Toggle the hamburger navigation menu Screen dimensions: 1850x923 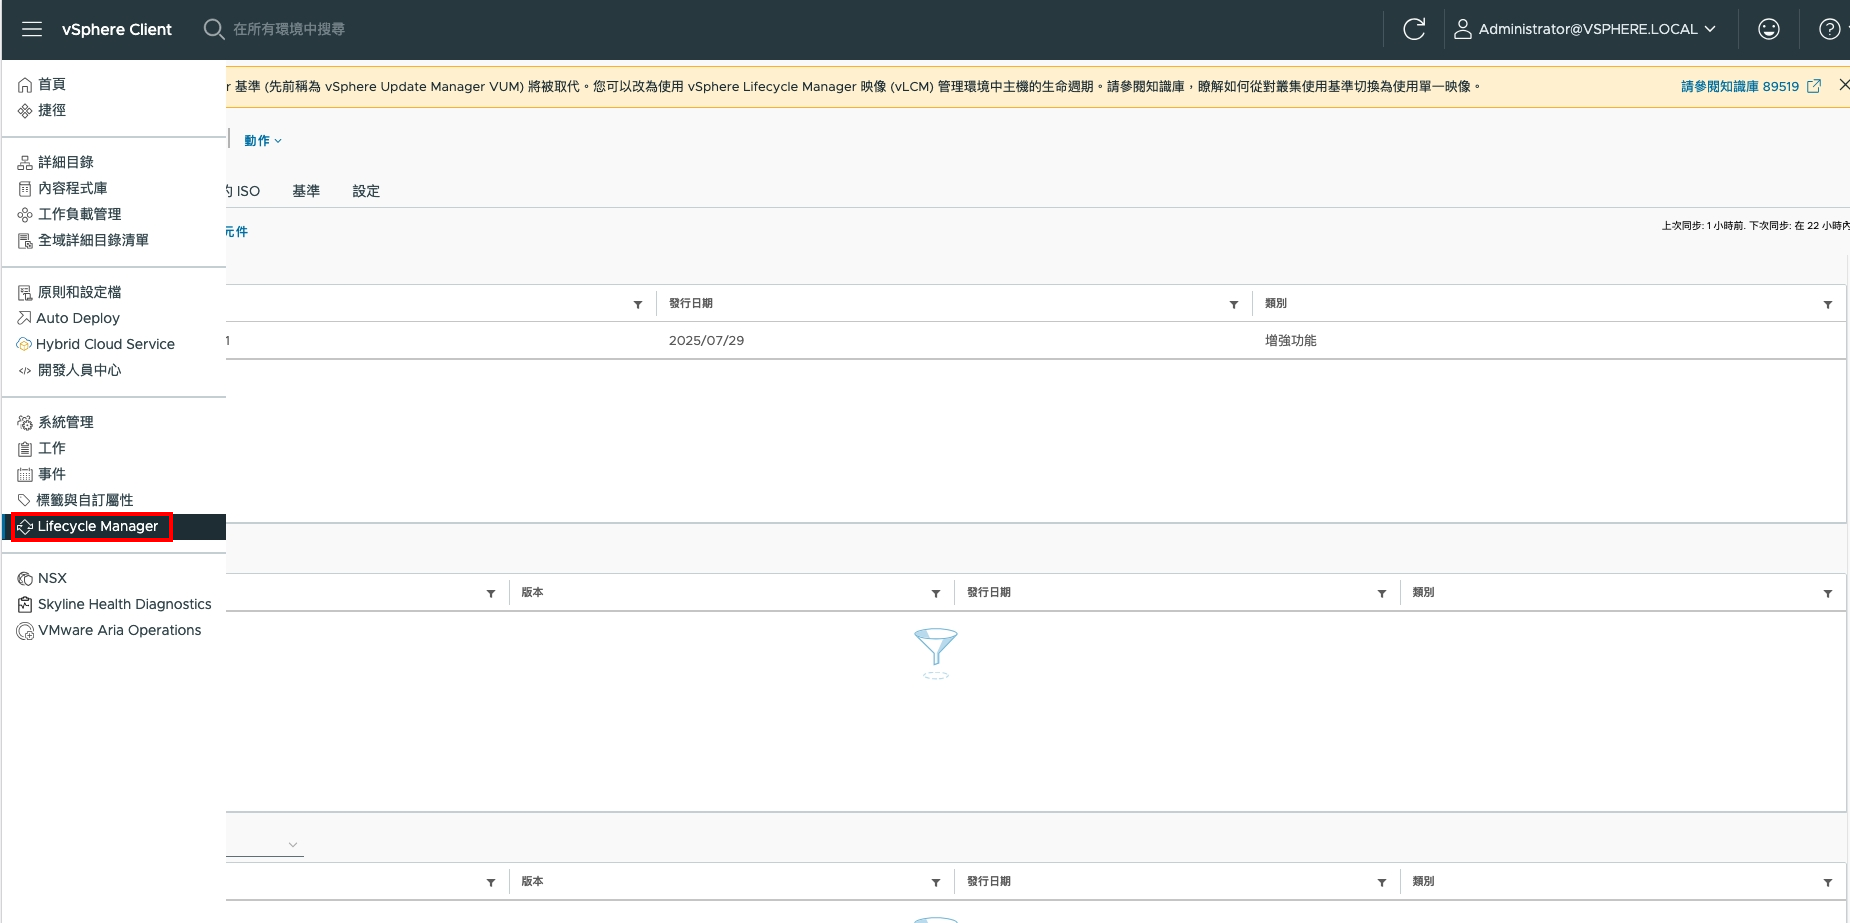(32, 29)
